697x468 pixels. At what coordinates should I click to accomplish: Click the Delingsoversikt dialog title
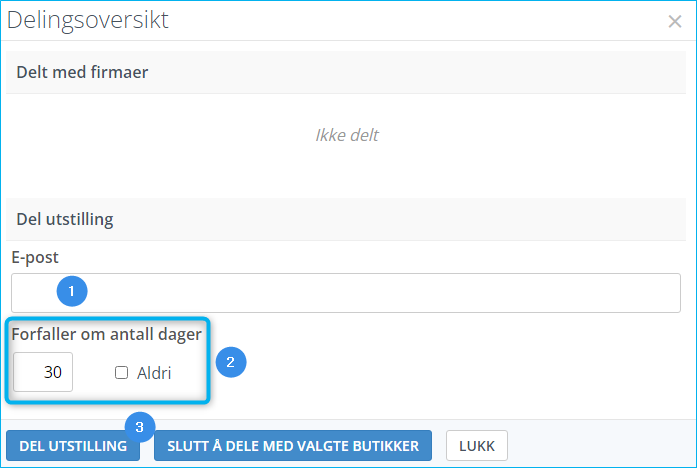point(88,20)
